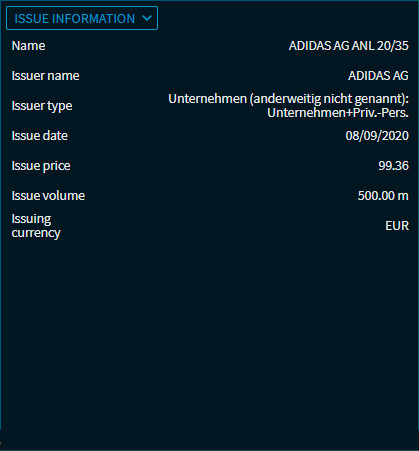
Task: Select the Issuer name label
Action: click(x=45, y=76)
